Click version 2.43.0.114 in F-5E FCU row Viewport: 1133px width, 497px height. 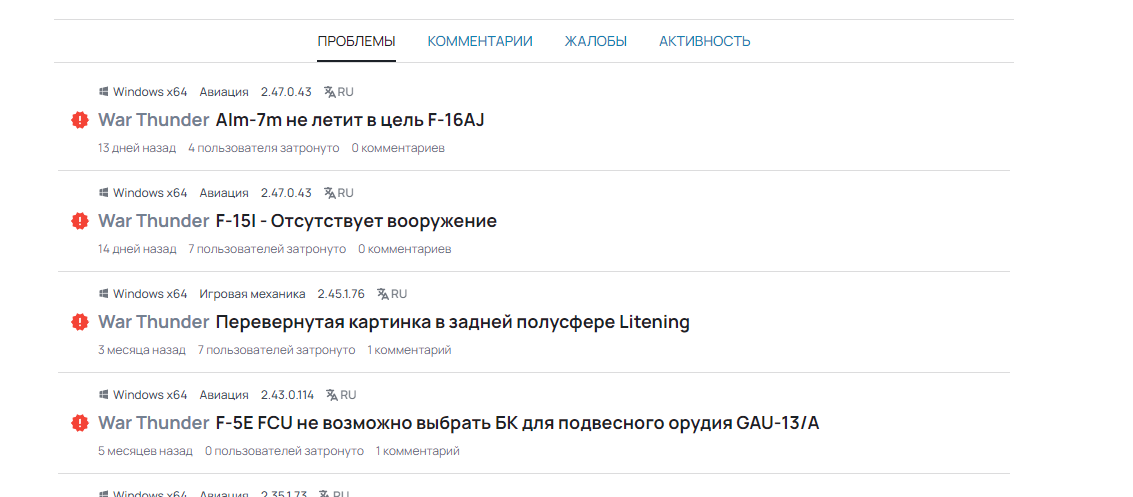(287, 395)
